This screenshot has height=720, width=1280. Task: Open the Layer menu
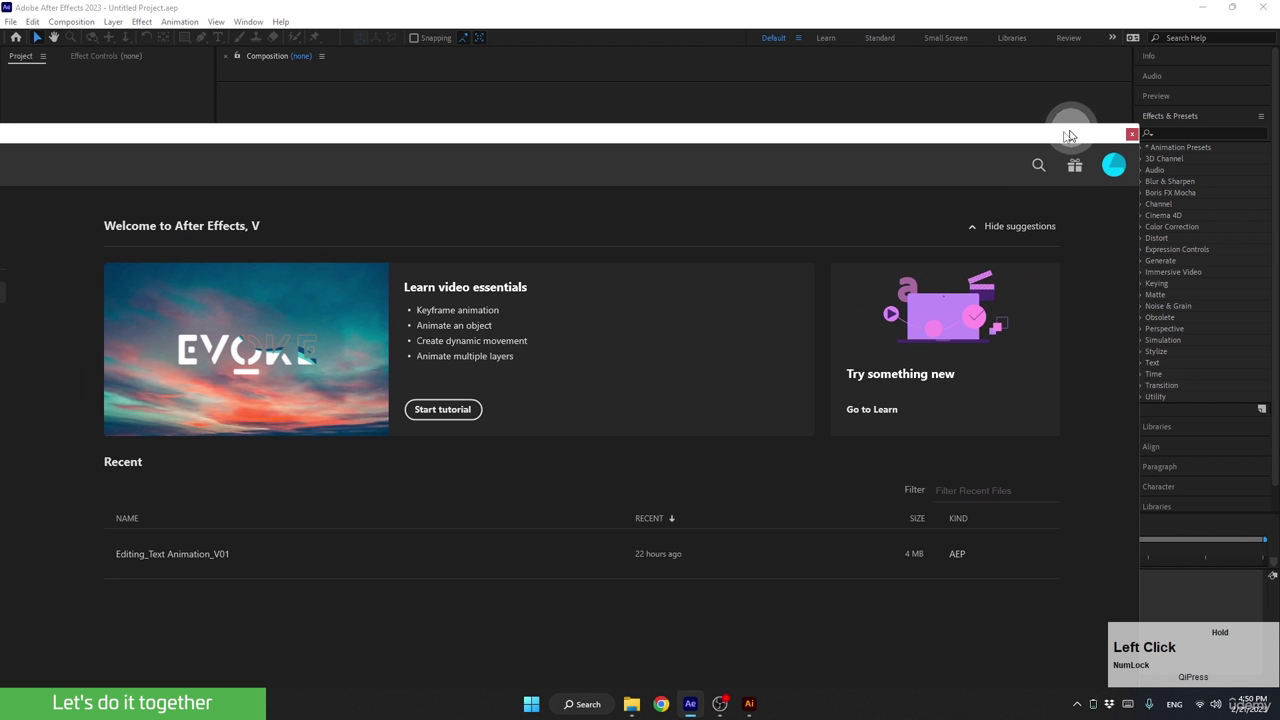pos(113,21)
